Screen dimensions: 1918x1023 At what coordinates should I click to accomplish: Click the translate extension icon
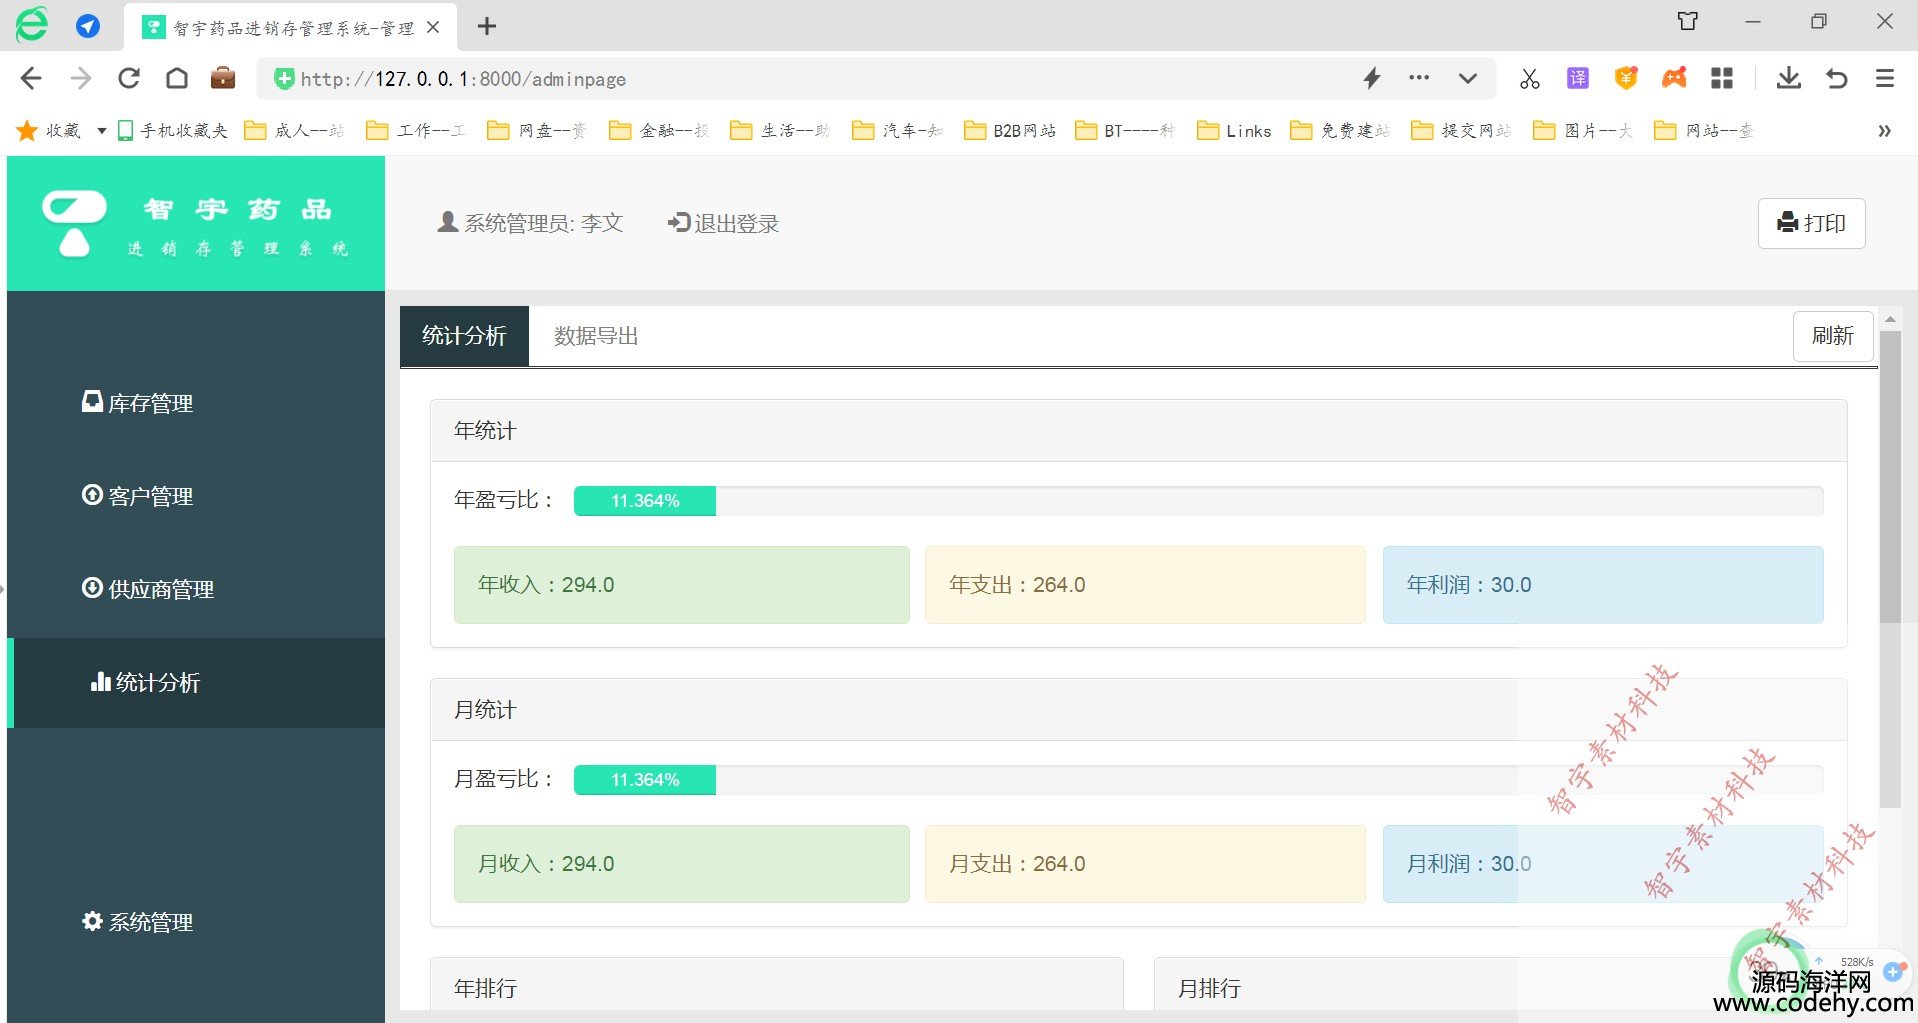pyautogui.click(x=1577, y=78)
